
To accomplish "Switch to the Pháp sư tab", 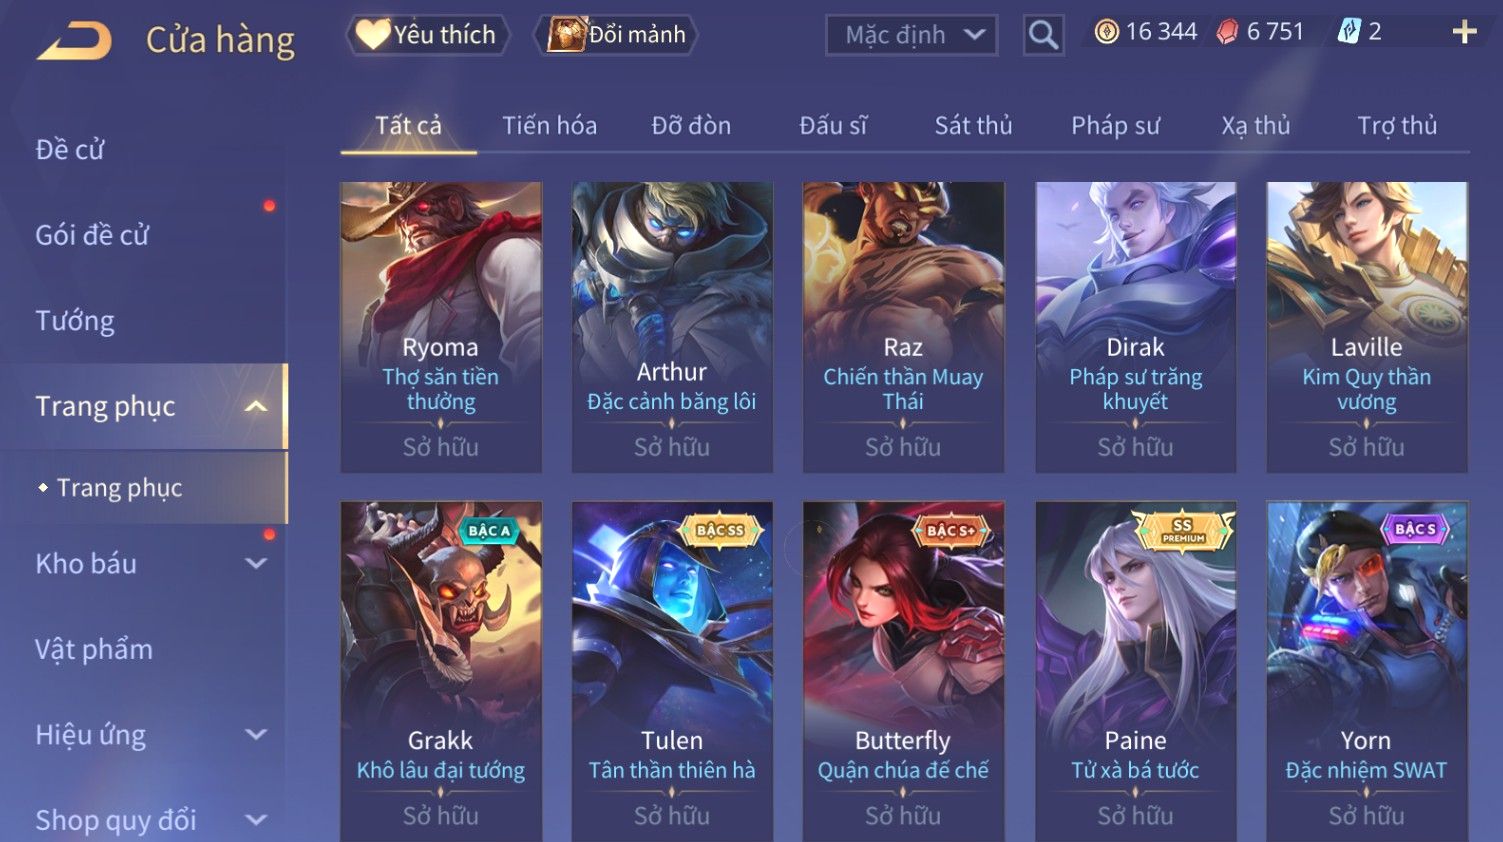I will (x=1115, y=125).
